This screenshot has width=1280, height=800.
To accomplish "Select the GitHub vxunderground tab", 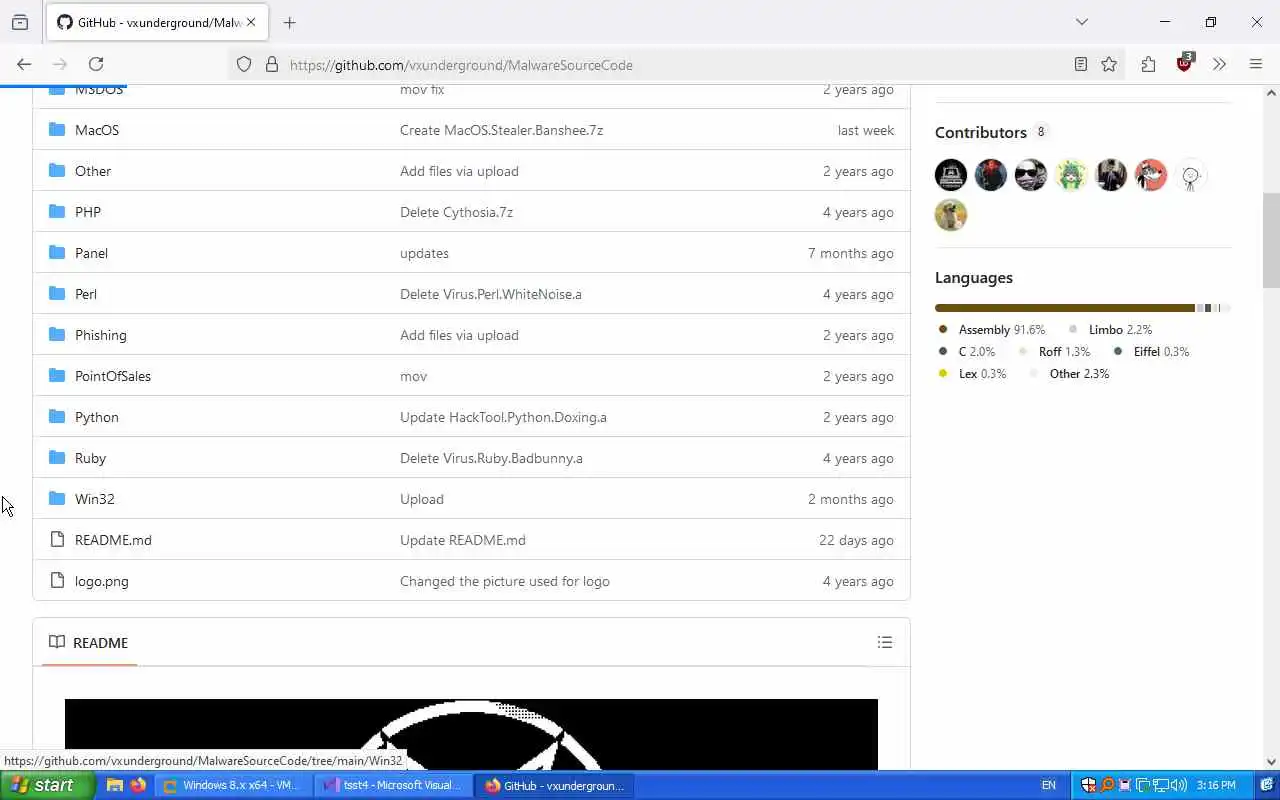I will [x=158, y=22].
